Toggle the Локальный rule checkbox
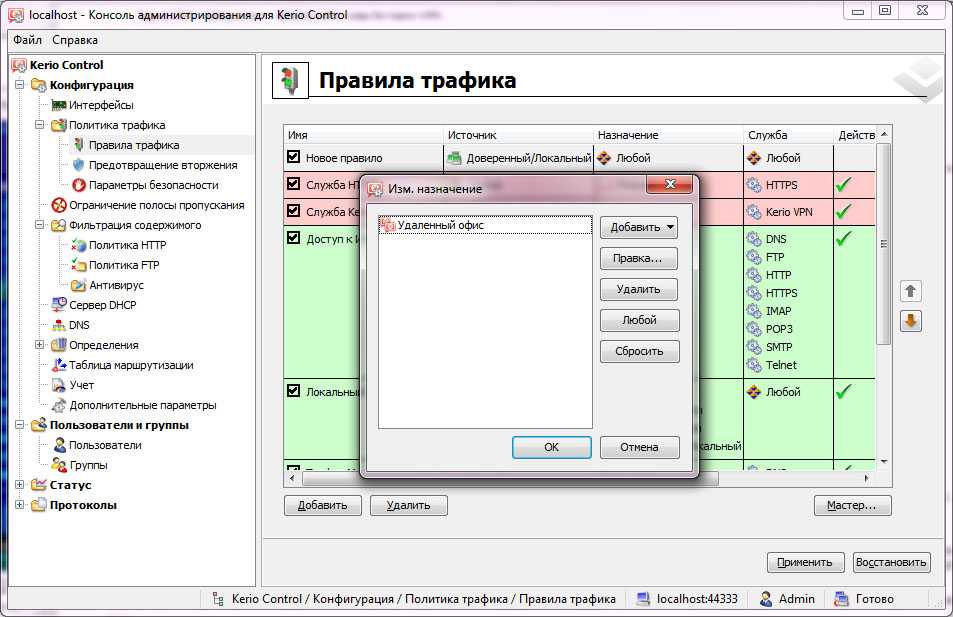This screenshot has width=953, height=617. pyautogui.click(x=294, y=391)
